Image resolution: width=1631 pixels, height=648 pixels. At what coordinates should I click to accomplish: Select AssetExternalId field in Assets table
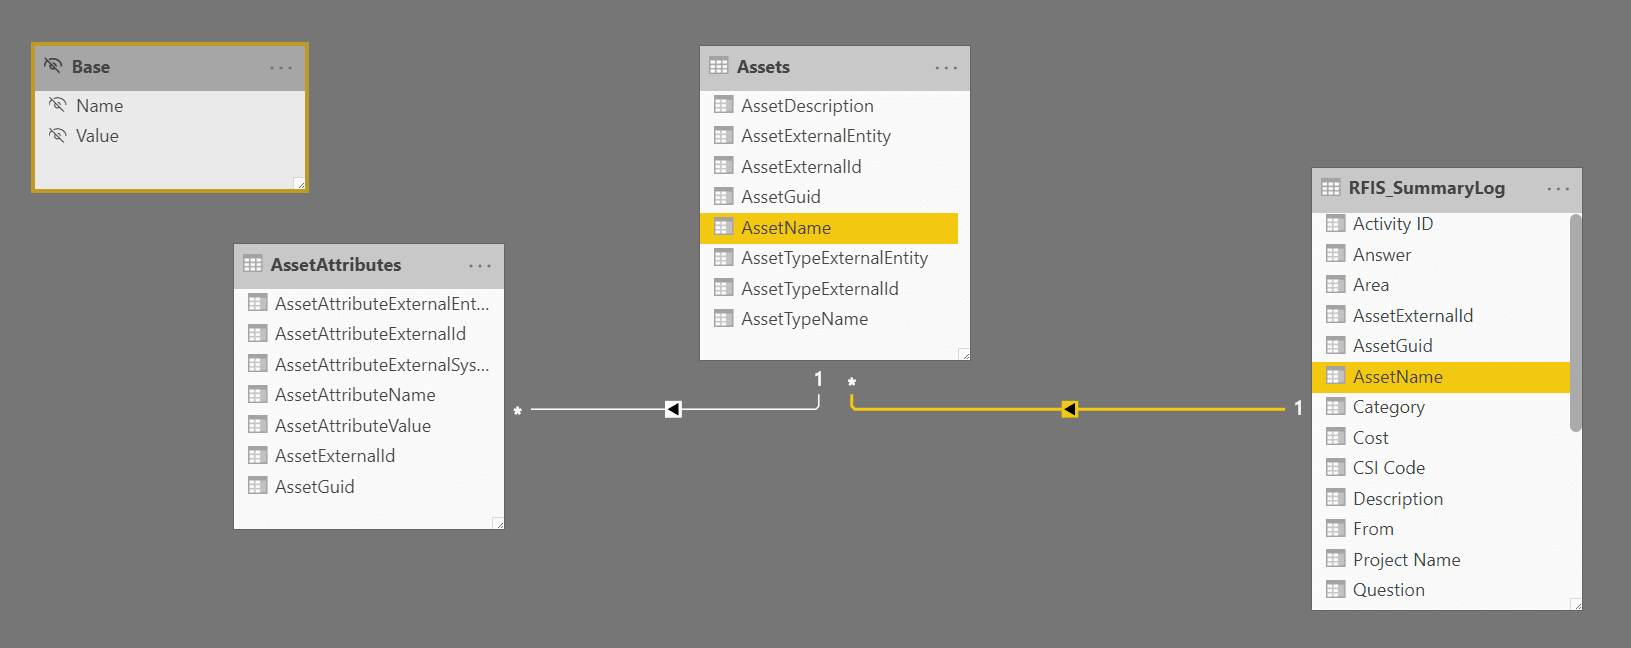[x=829, y=166]
